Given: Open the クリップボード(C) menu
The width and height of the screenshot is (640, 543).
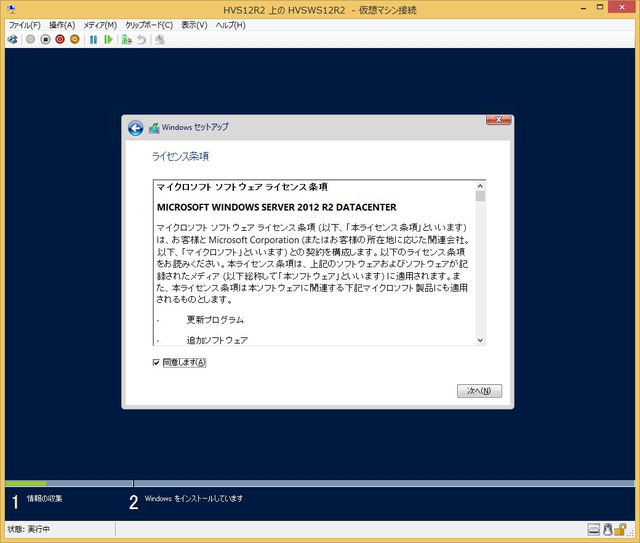Looking at the screenshot, I should tap(149, 25).
